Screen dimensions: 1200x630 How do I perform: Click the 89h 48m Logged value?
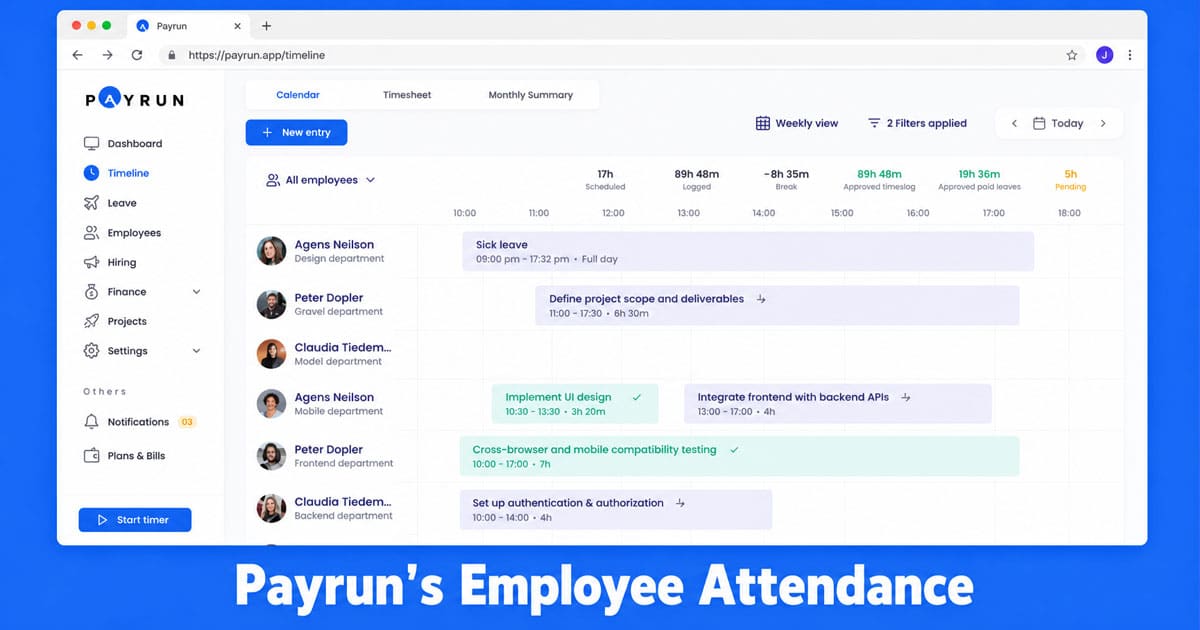697,174
